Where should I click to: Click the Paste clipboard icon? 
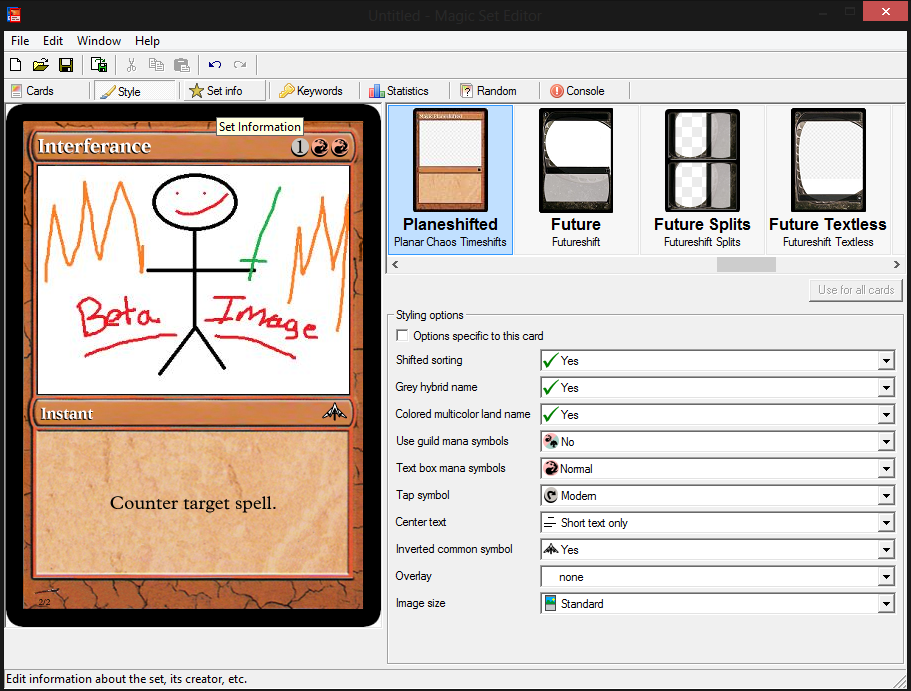pyautogui.click(x=182, y=65)
